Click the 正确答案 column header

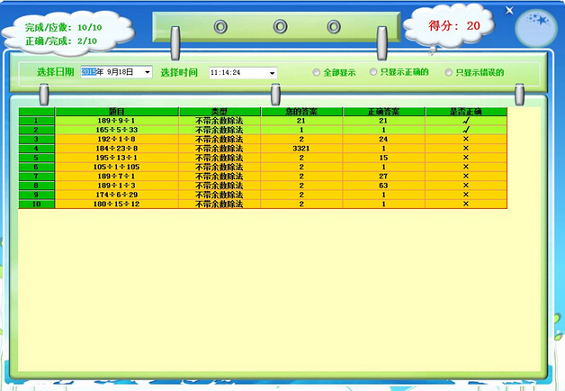point(383,112)
